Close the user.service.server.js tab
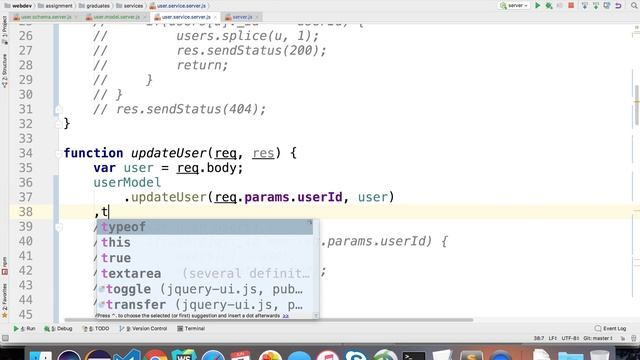The width and height of the screenshot is (640, 360). pyautogui.click(x=215, y=17)
